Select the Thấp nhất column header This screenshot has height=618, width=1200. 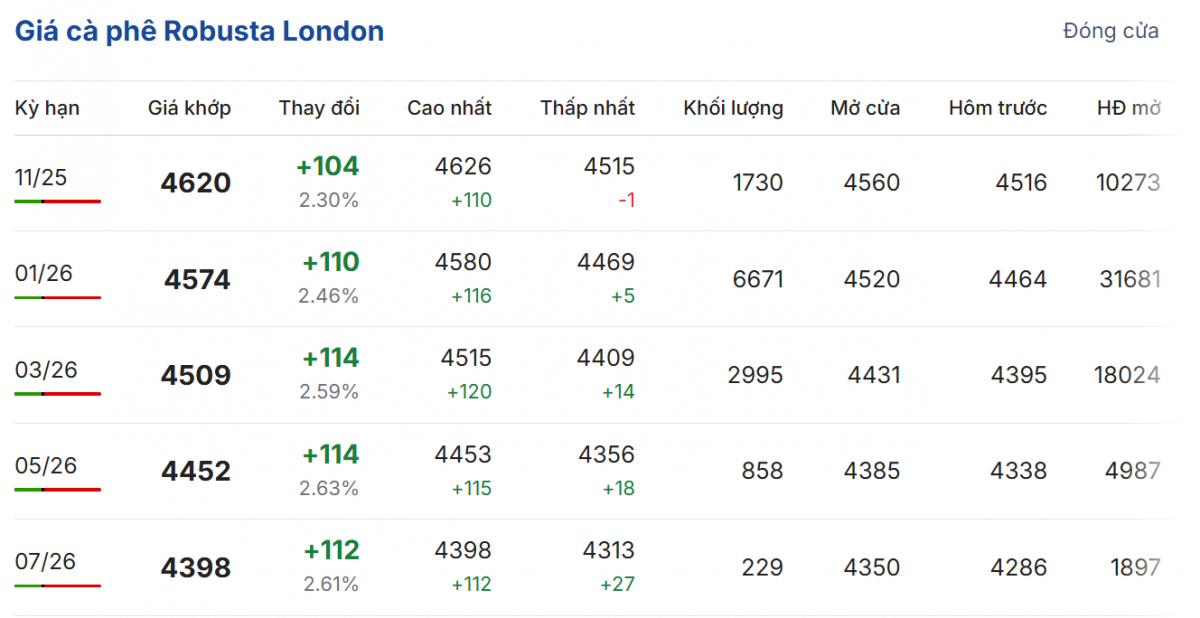tap(587, 108)
